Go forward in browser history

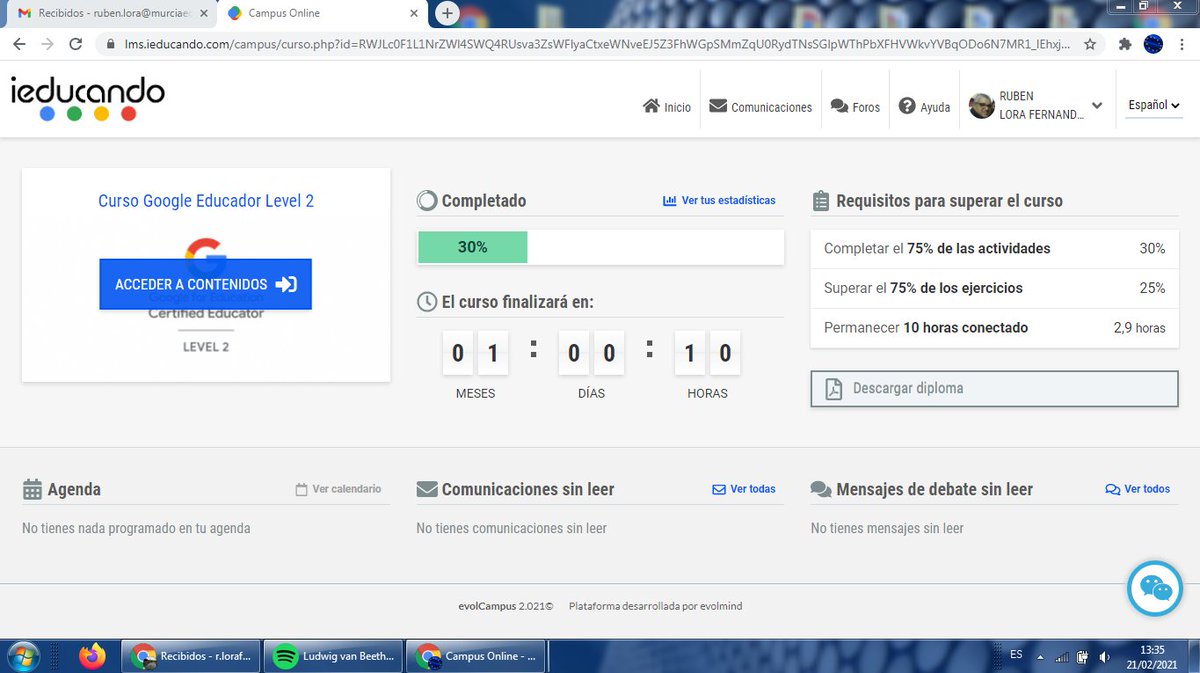pos(47,44)
